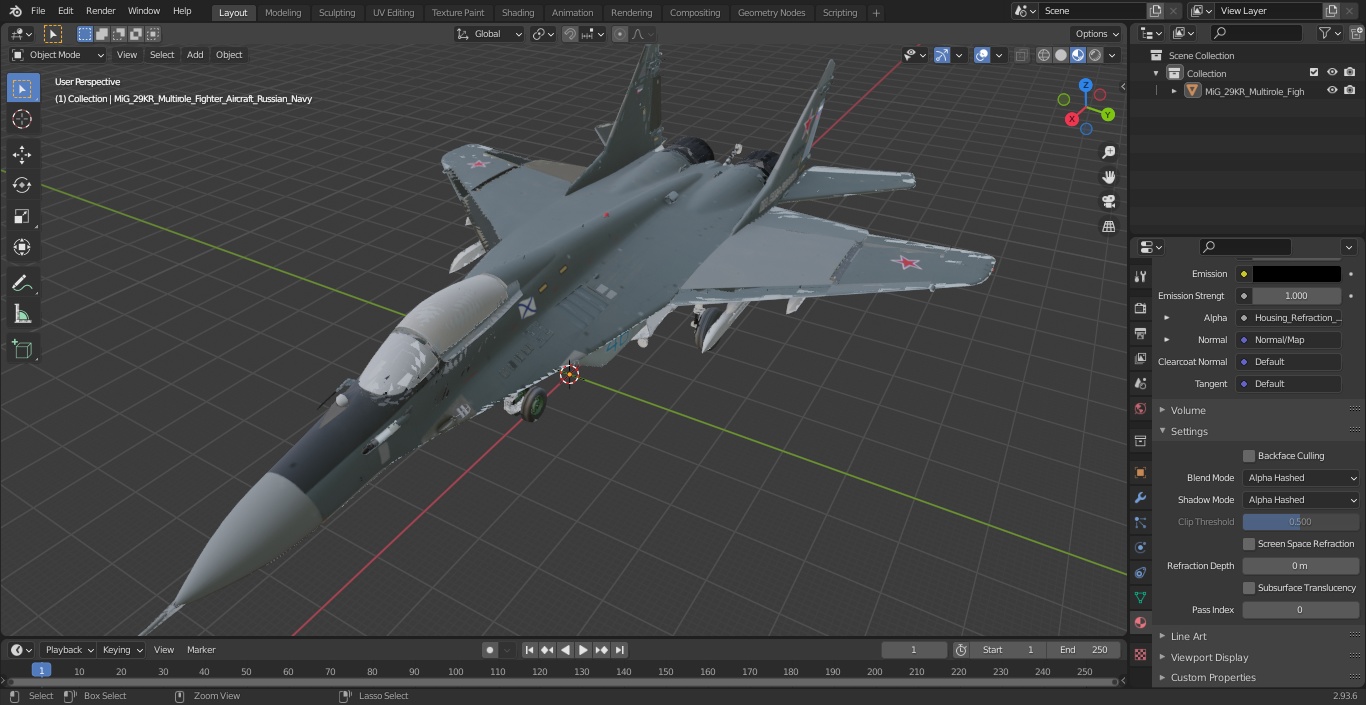This screenshot has height=705, width=1366.
Task: Select the Scale tool
Action: tap(22, 216)
